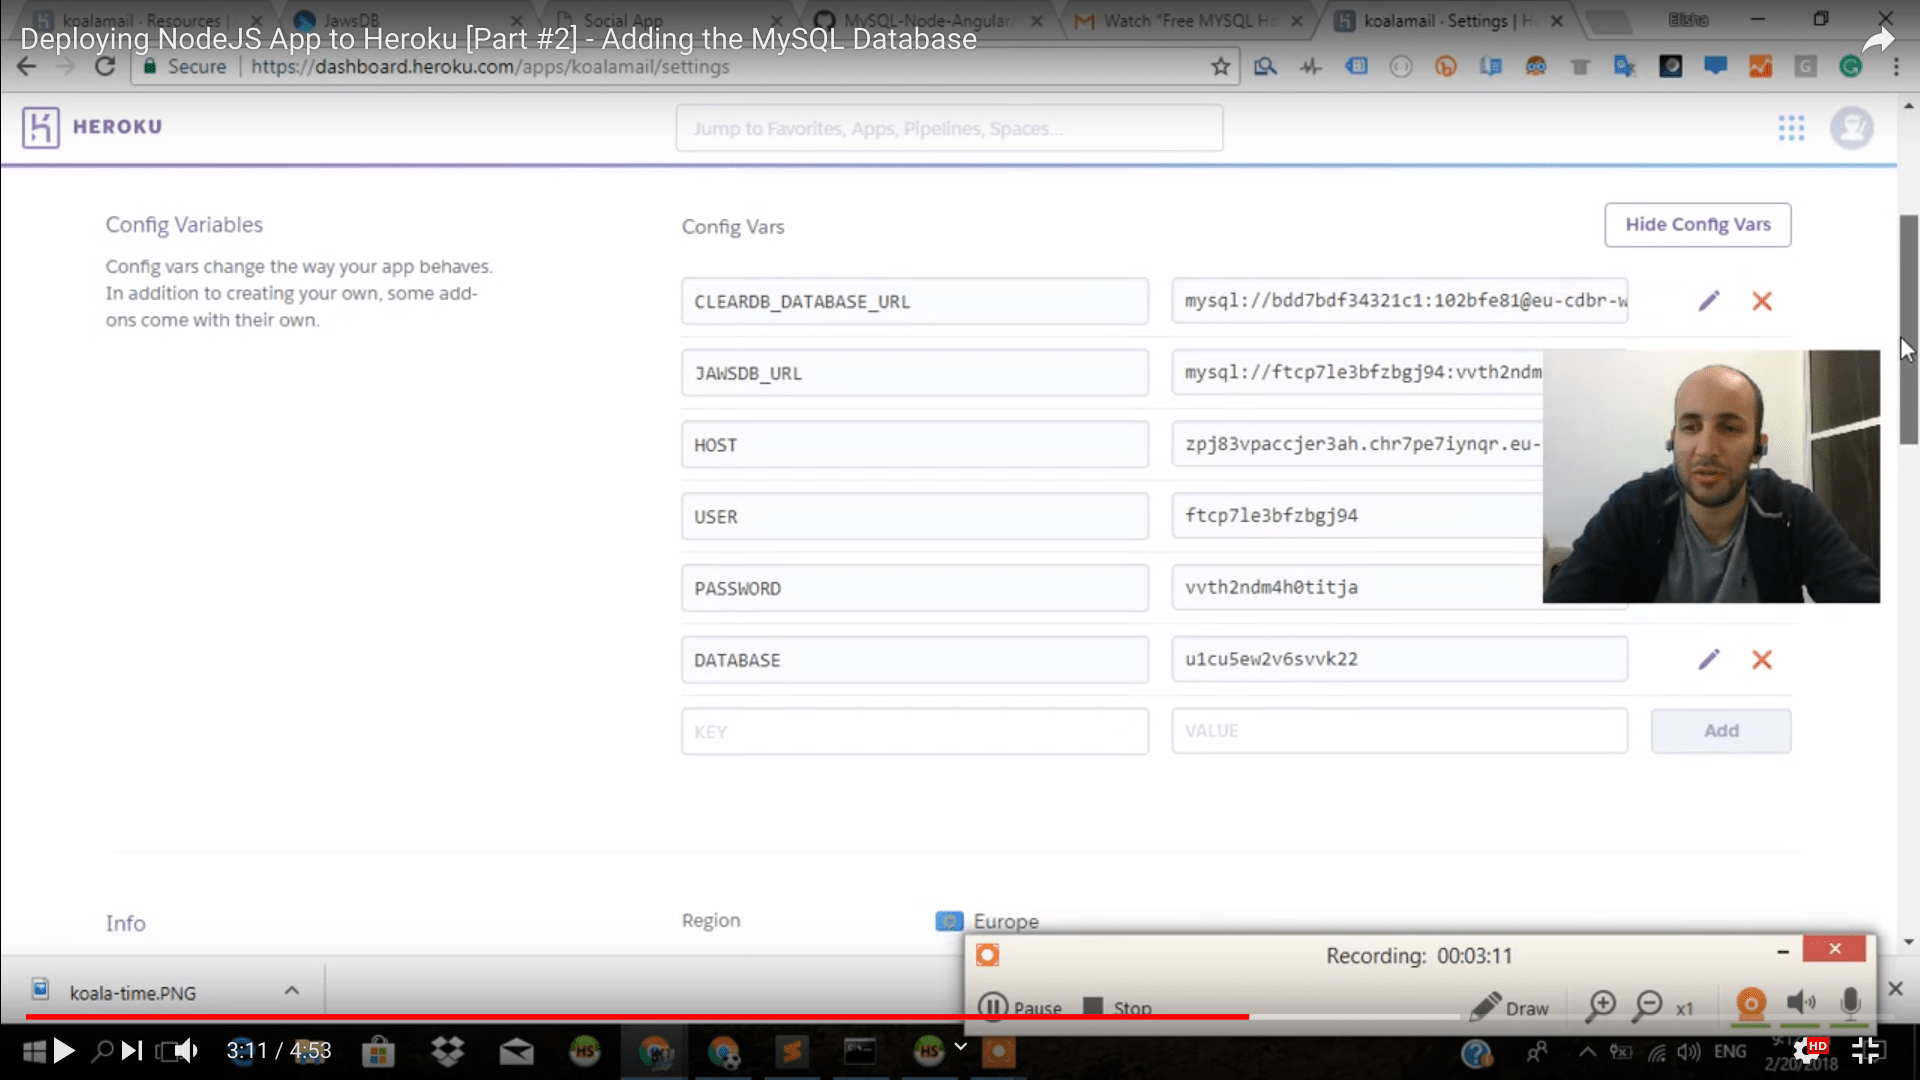1920x1080 pixels.
Task: Zoom in with recorder magnifier plus
Action: (x=1601, y=1005)
